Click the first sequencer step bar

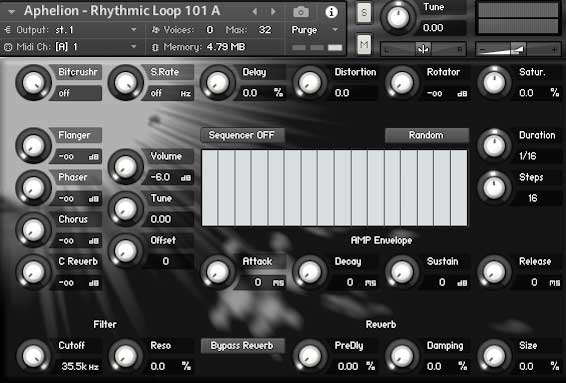tap(210, 188)
